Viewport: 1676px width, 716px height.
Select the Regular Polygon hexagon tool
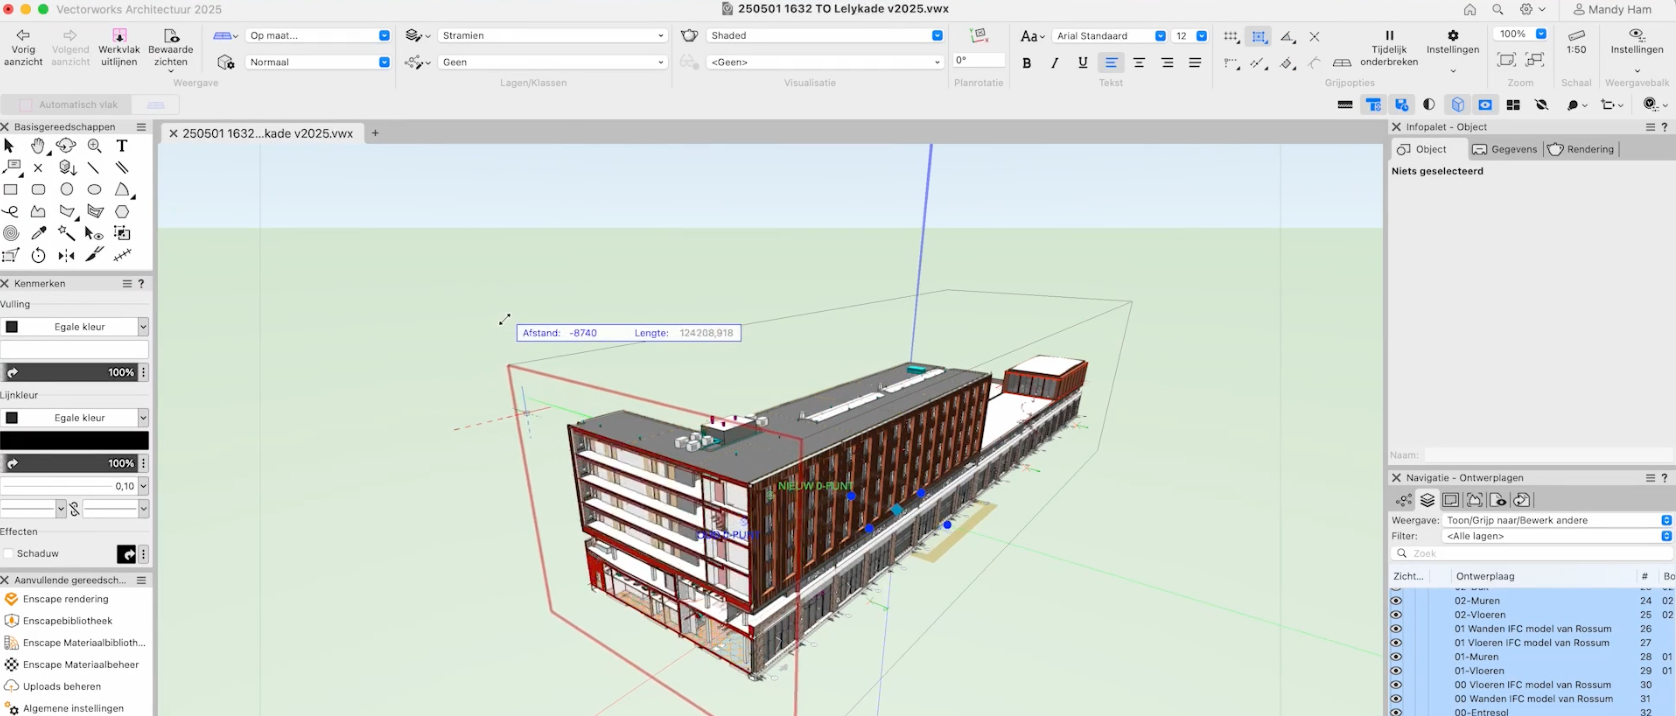point(122,212)
